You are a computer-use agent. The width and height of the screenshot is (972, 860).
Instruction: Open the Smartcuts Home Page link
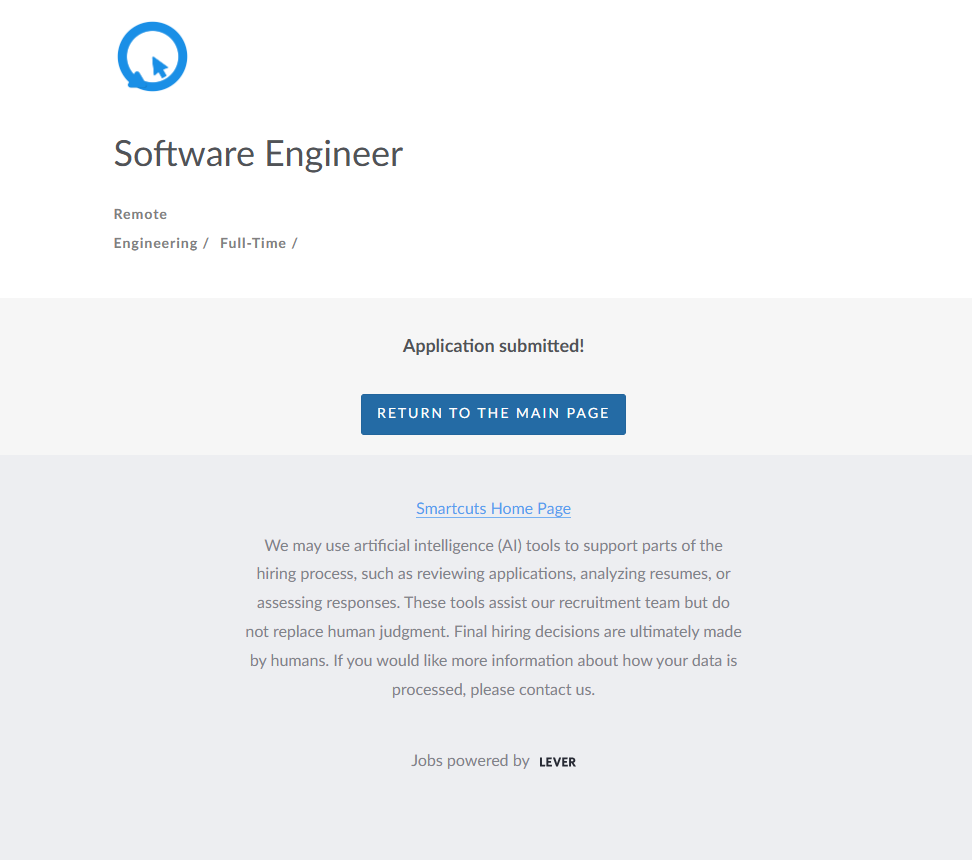(x=493, y=508)
